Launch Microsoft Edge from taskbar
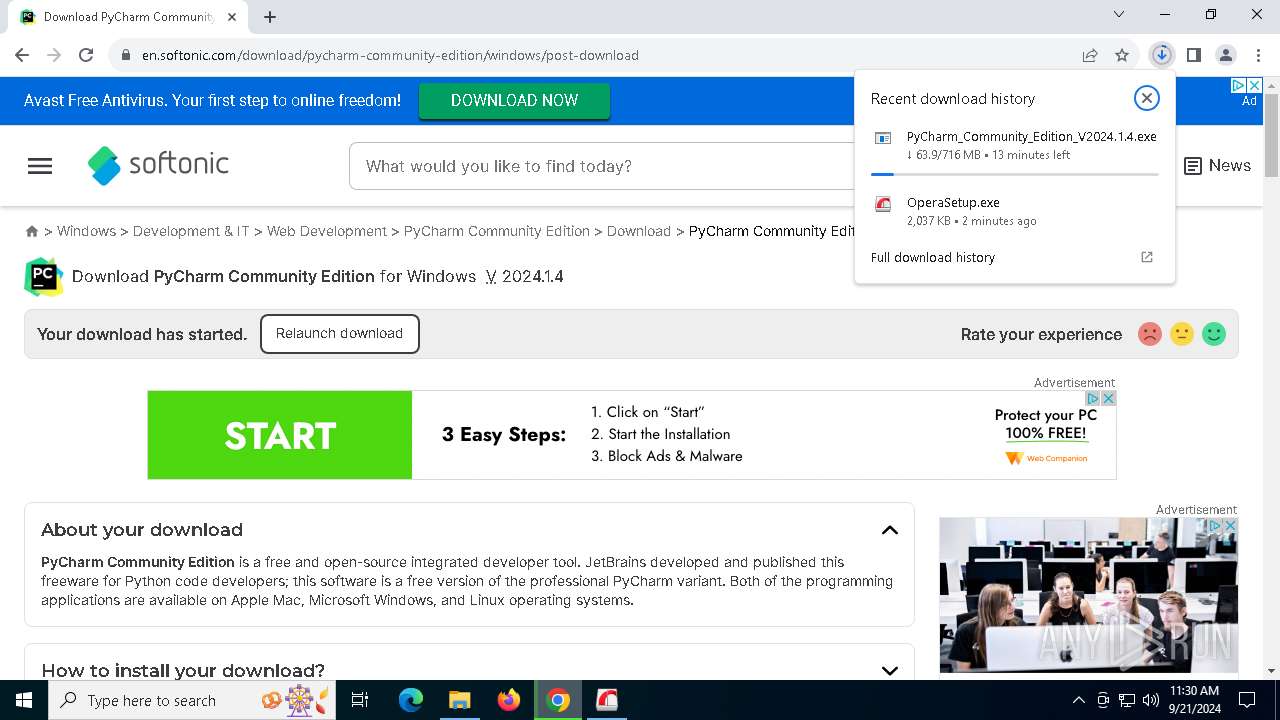This screenshot has width=1280, height=720. (411, 700)
